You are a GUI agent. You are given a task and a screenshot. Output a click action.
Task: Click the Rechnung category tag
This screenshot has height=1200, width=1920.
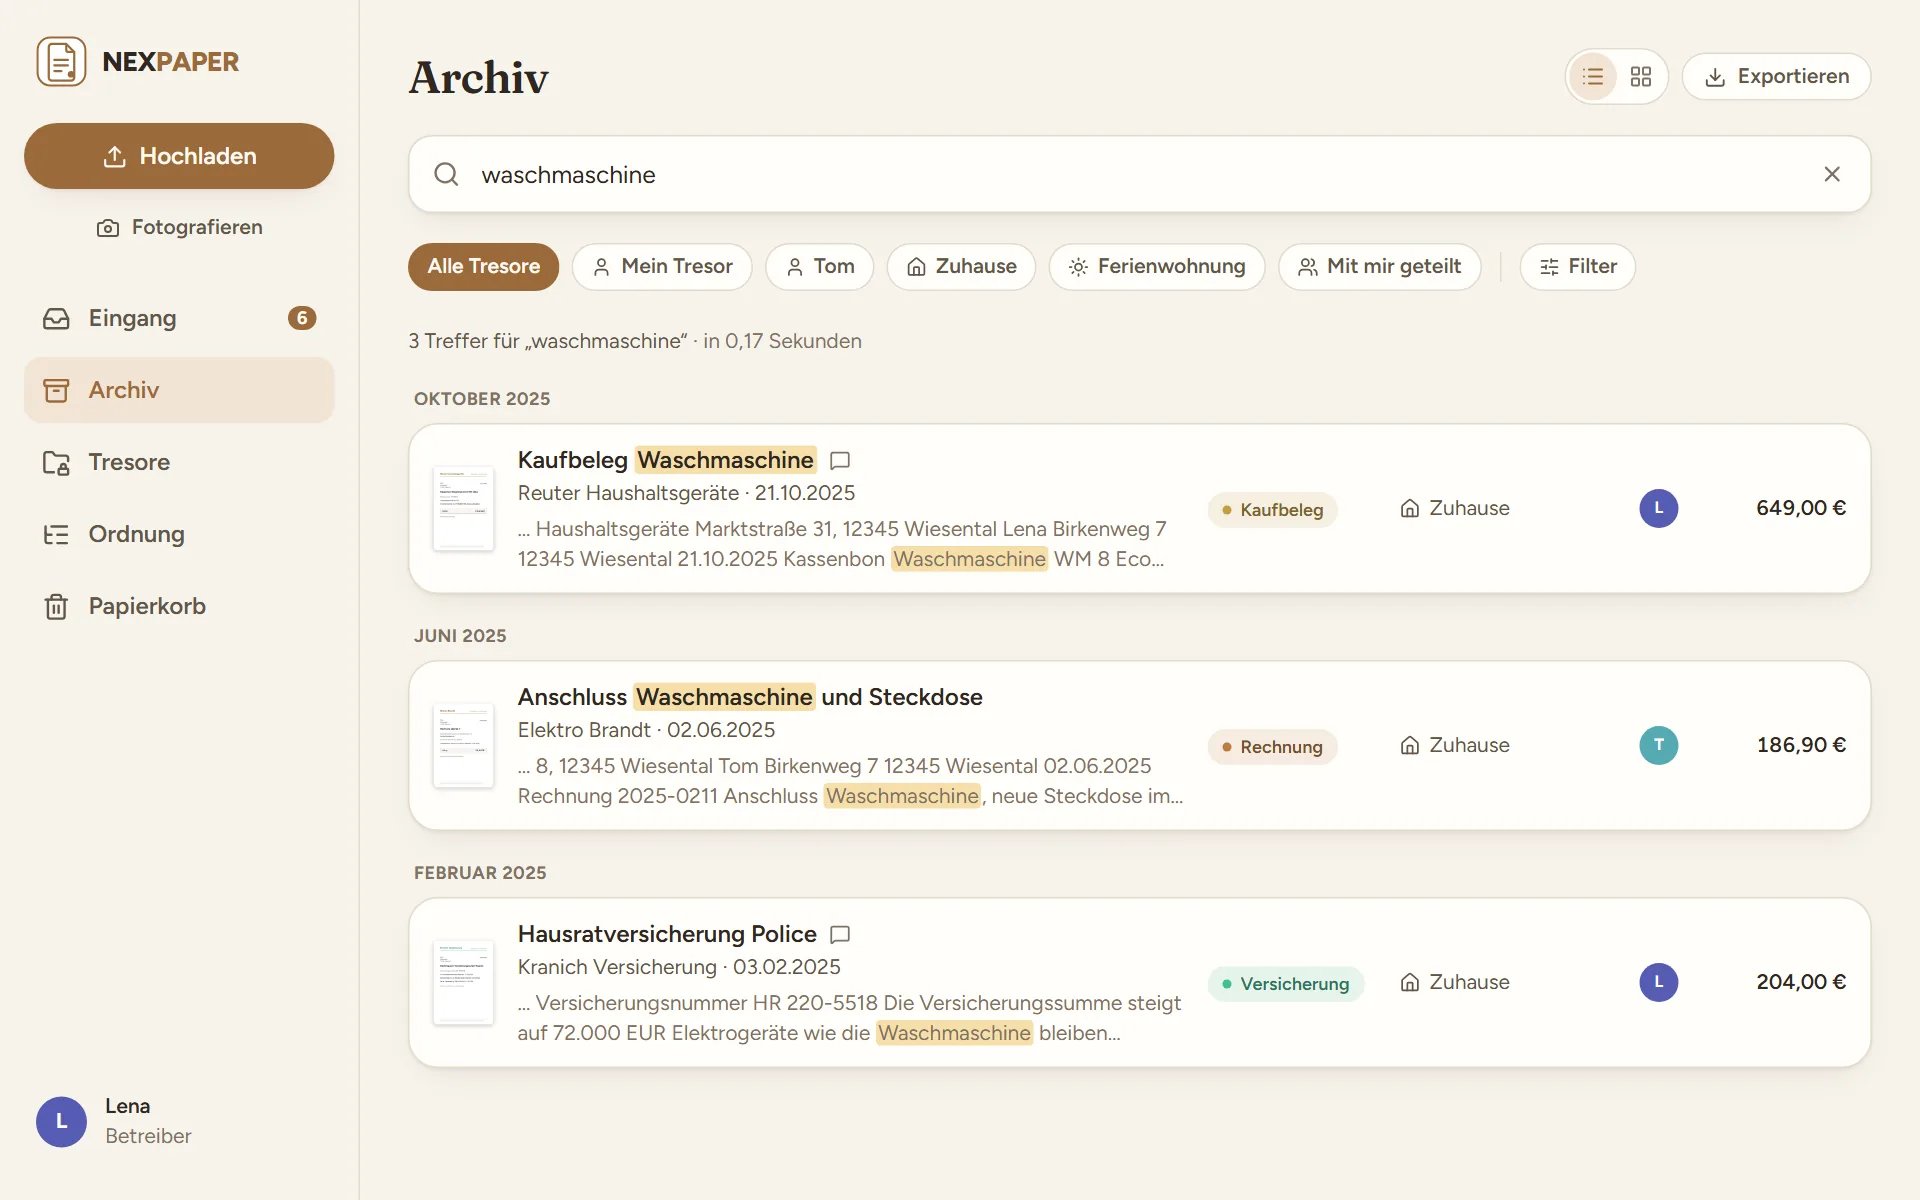coord(1272,746)
